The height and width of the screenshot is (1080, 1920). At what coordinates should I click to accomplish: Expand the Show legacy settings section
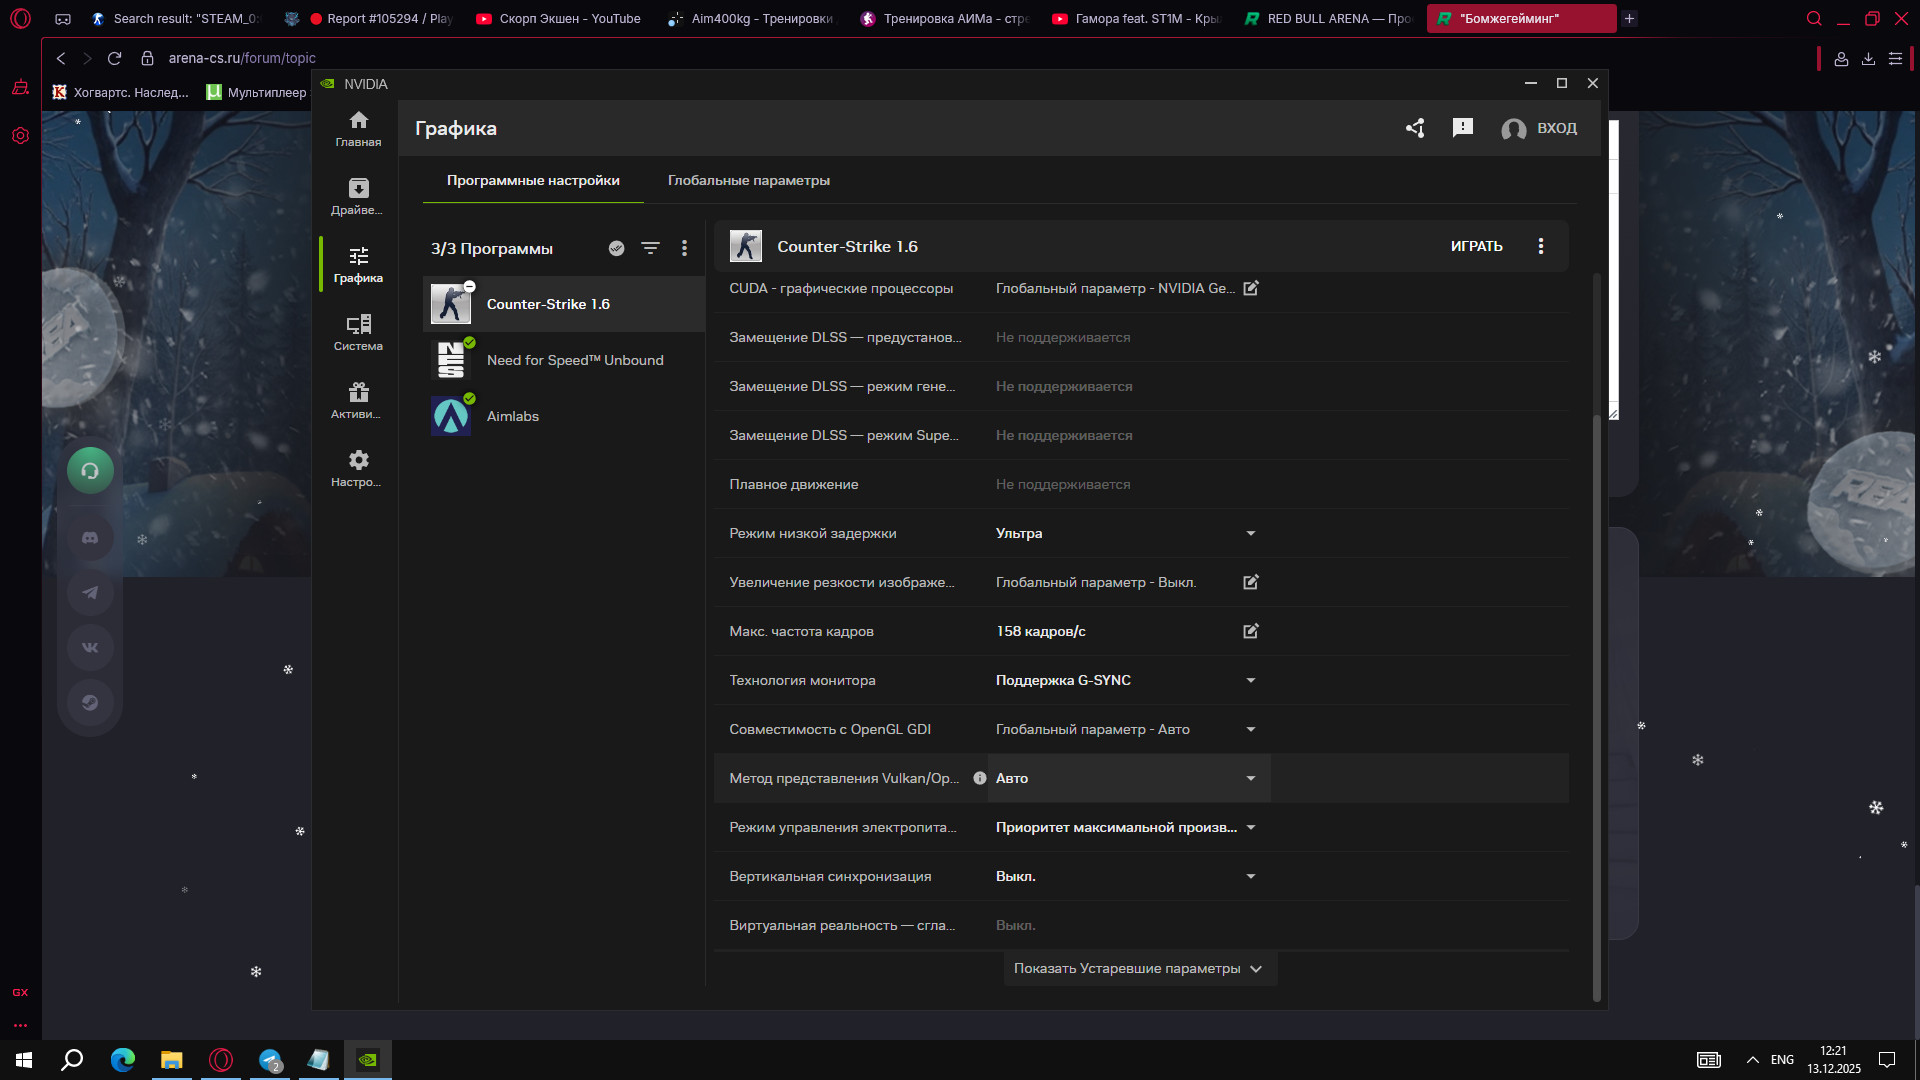(1139, 968)
